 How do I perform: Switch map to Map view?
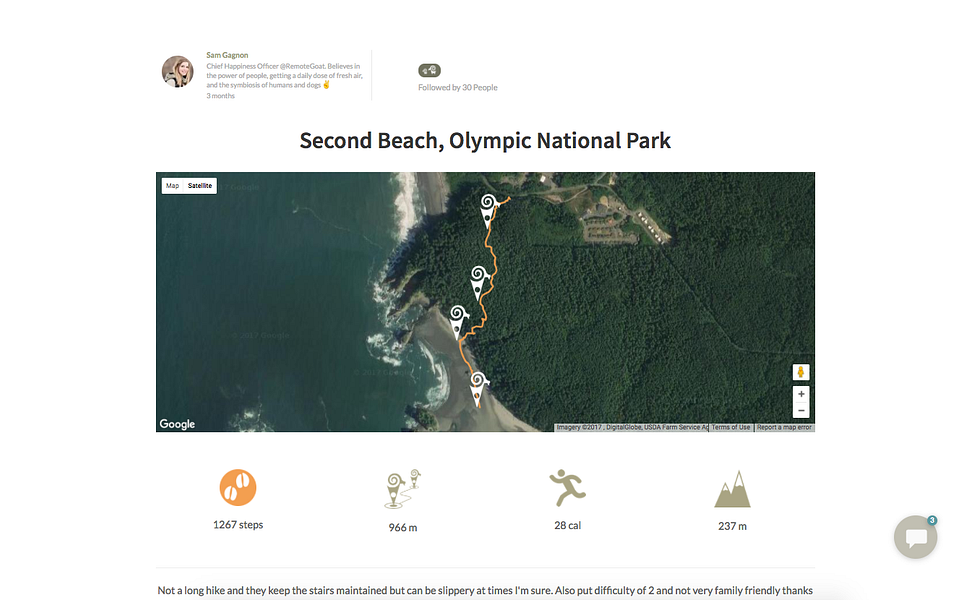pos(173,186)
